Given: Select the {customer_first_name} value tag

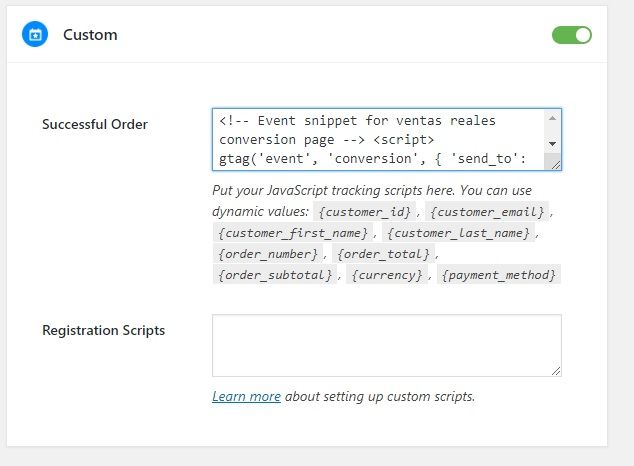Looking at the screenshot, I should tap(292, 233).
